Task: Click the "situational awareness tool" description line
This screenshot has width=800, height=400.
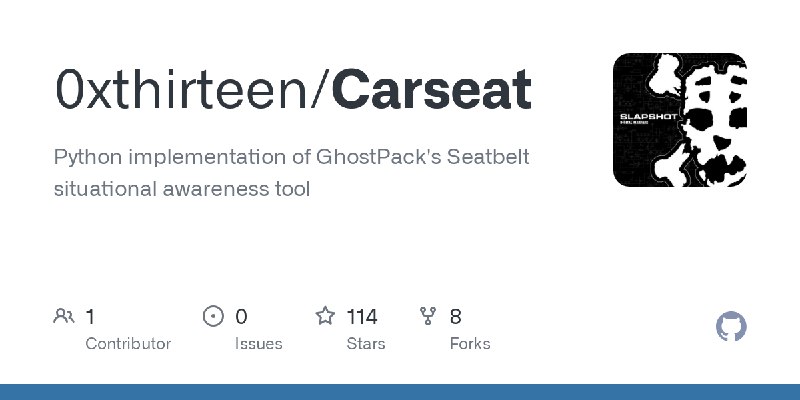Action: point(182,189)
